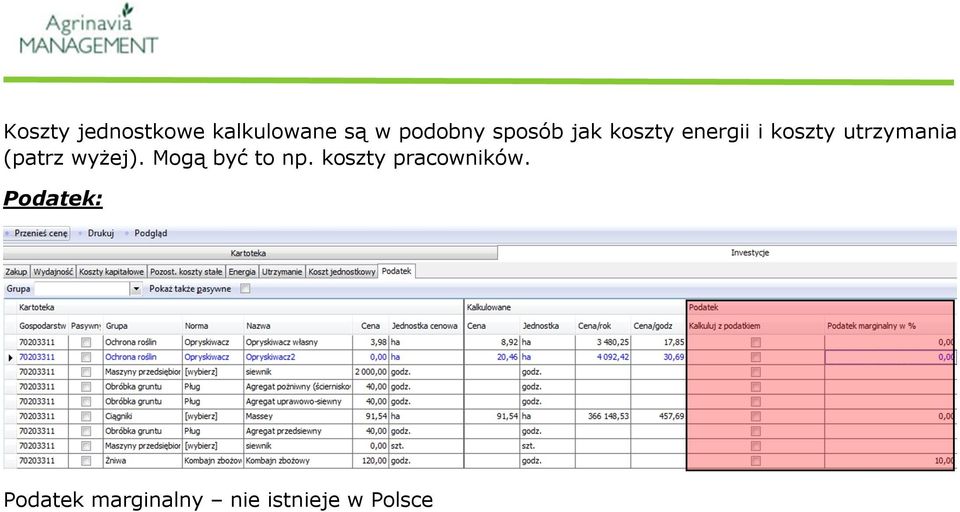Go to the Energia tab
The width and height of the screenshot is (960, 512).
coord(242,272)
